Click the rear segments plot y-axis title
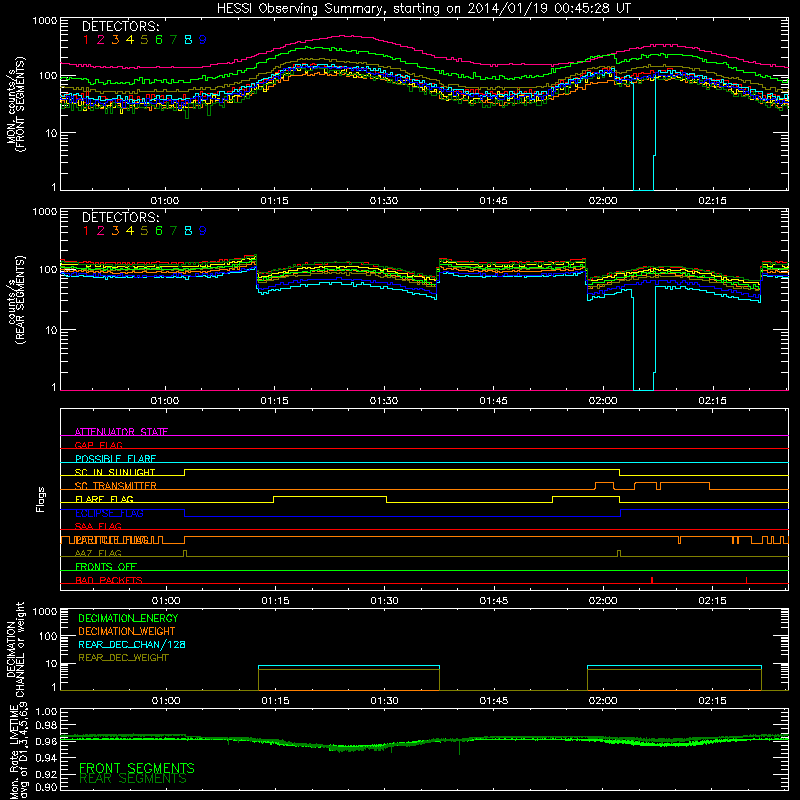800x800 pixels. click(15, 300)
